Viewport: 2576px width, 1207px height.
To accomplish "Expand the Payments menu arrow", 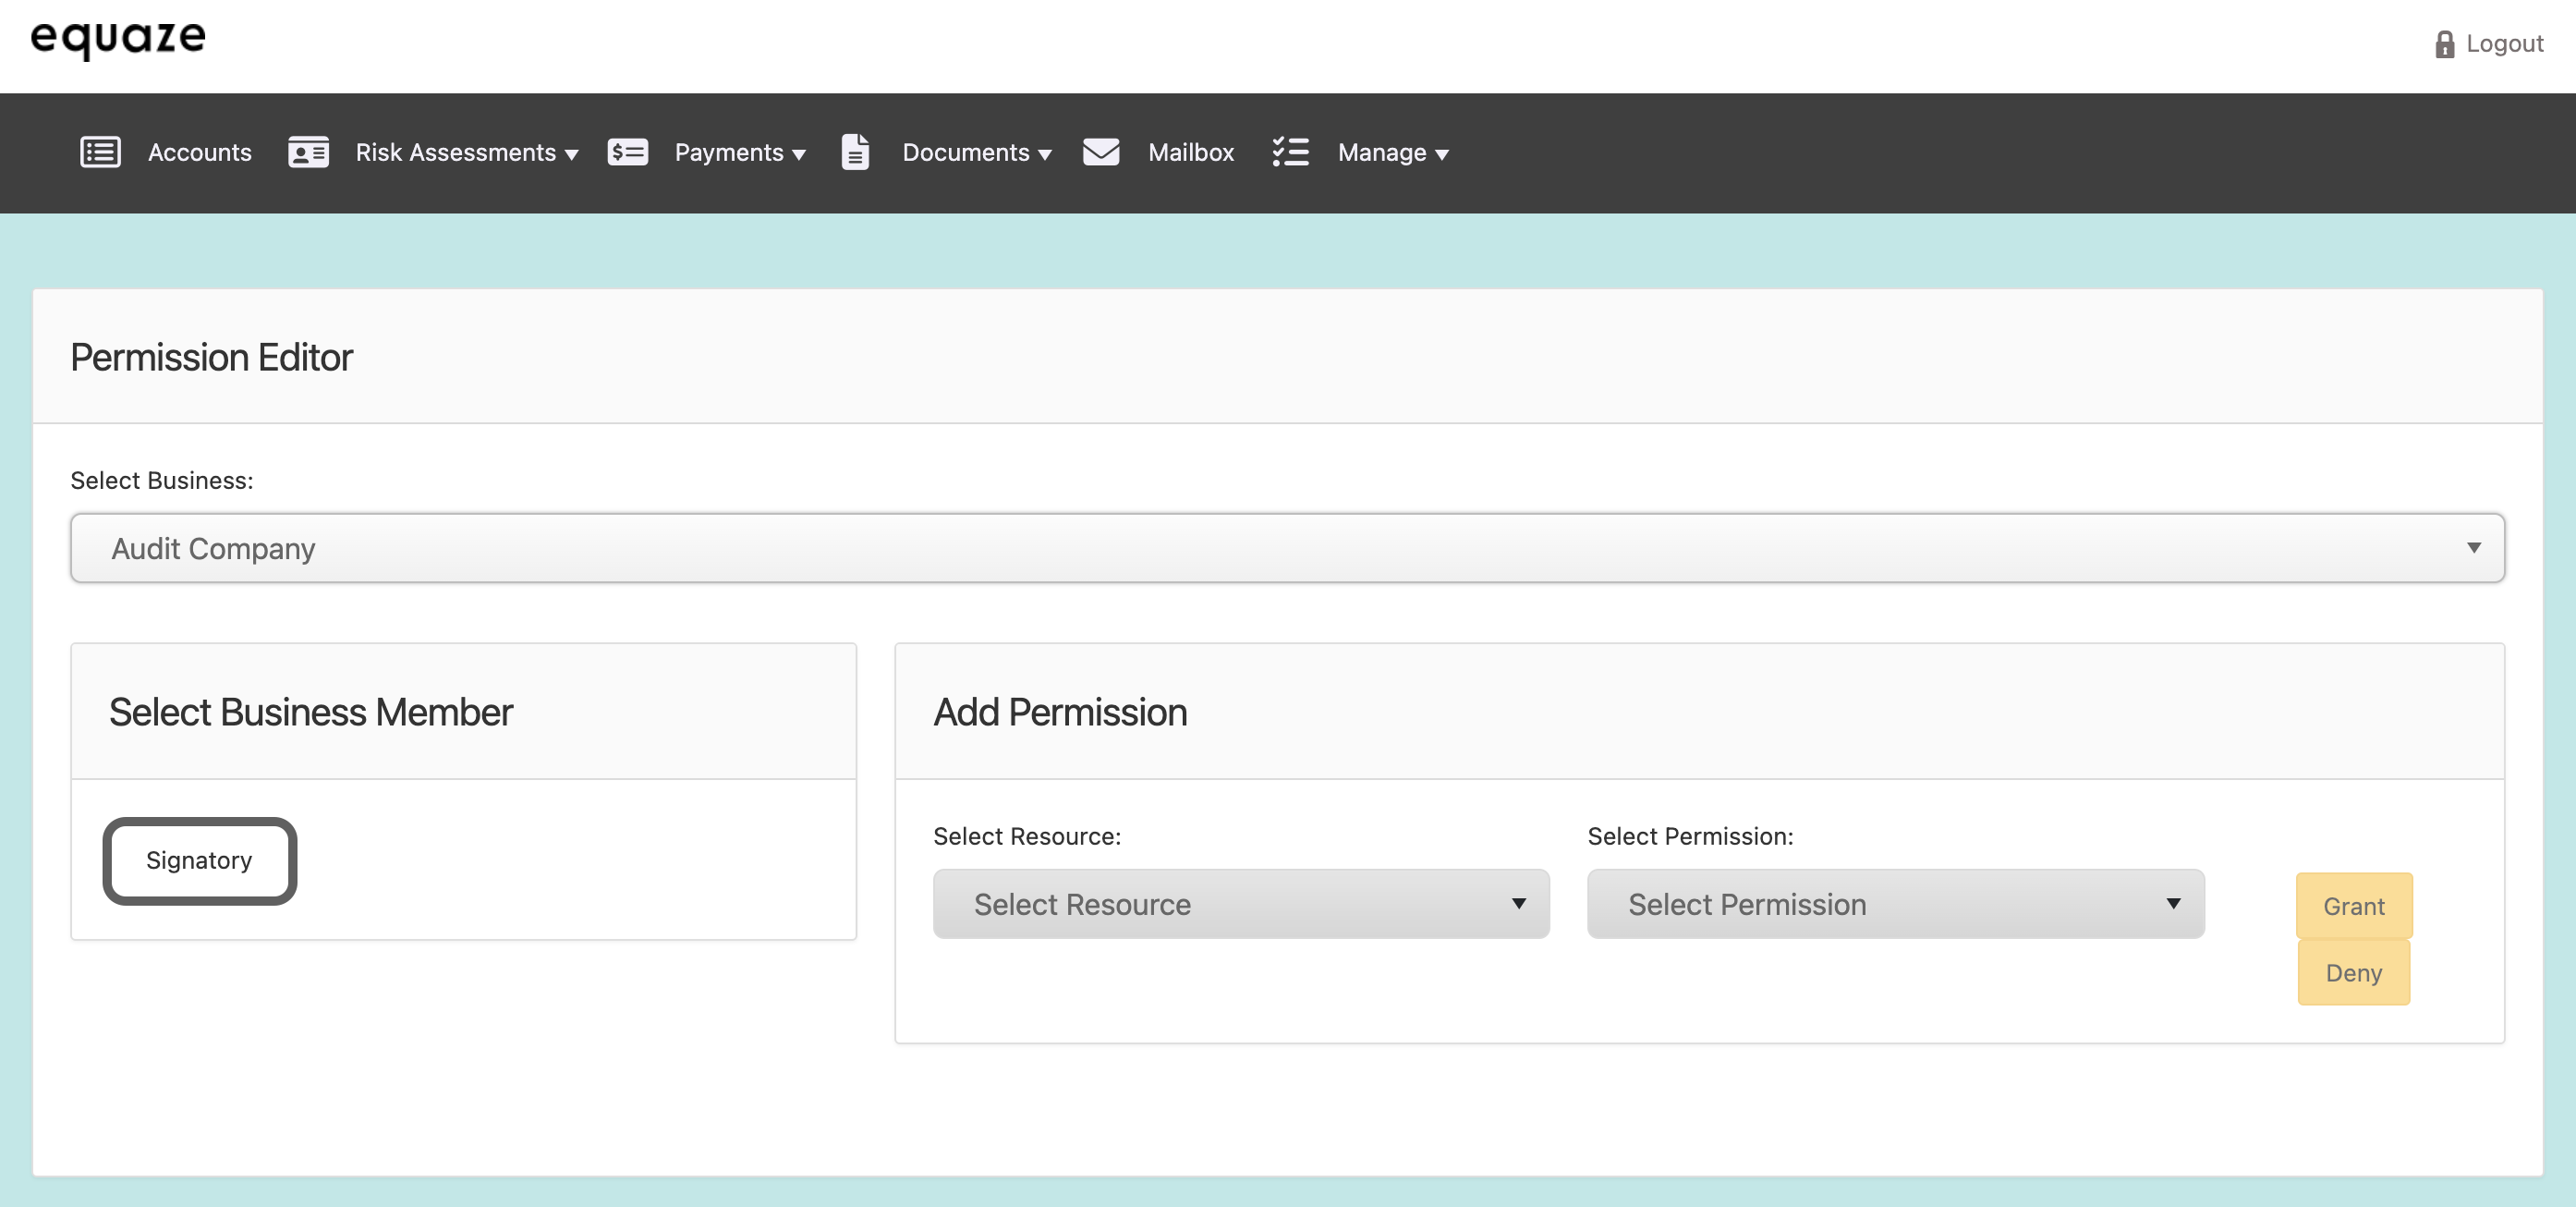I will click(799, 154).
